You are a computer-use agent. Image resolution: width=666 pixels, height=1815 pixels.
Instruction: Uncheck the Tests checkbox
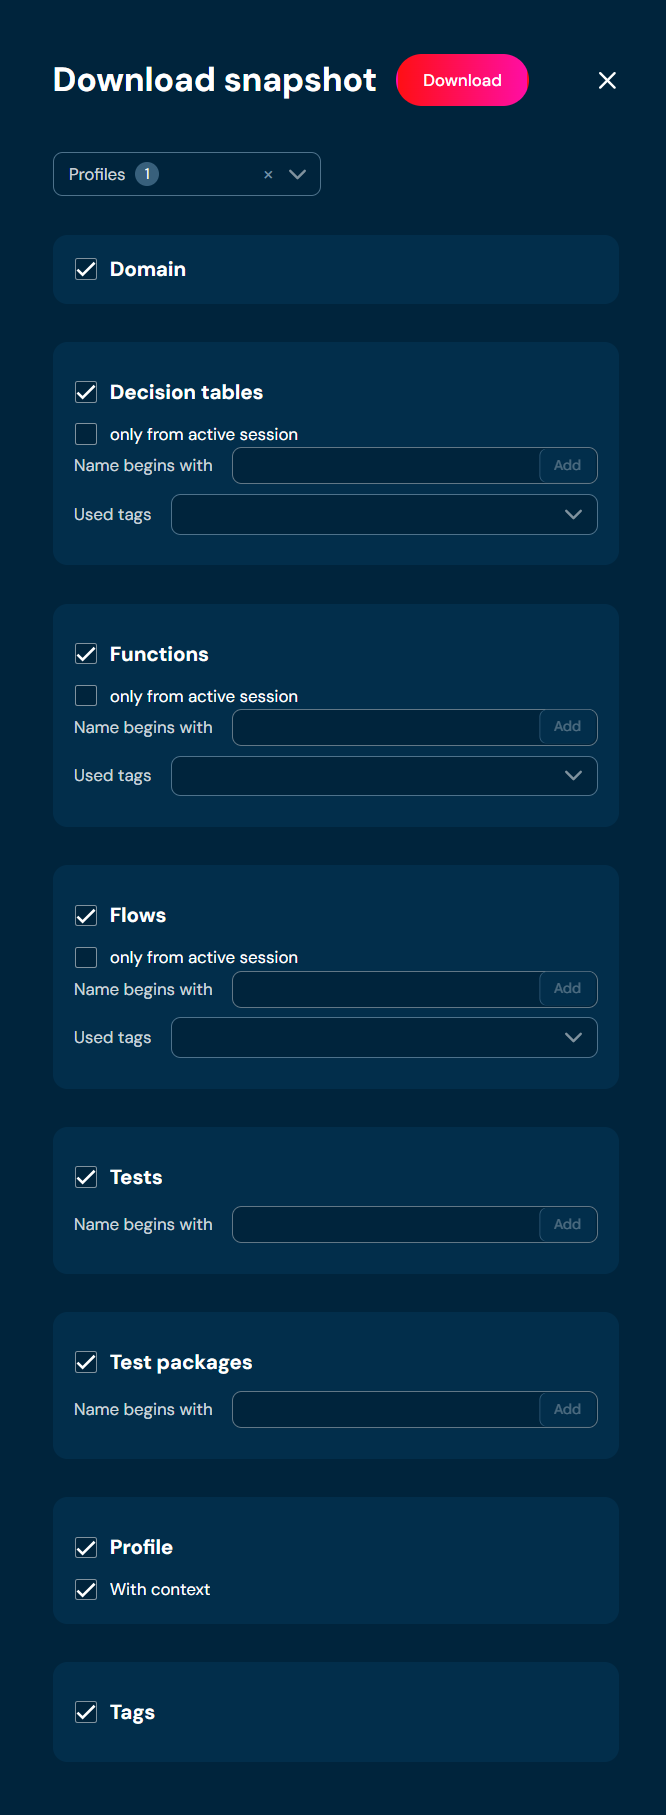click(x=86, y=1177)
